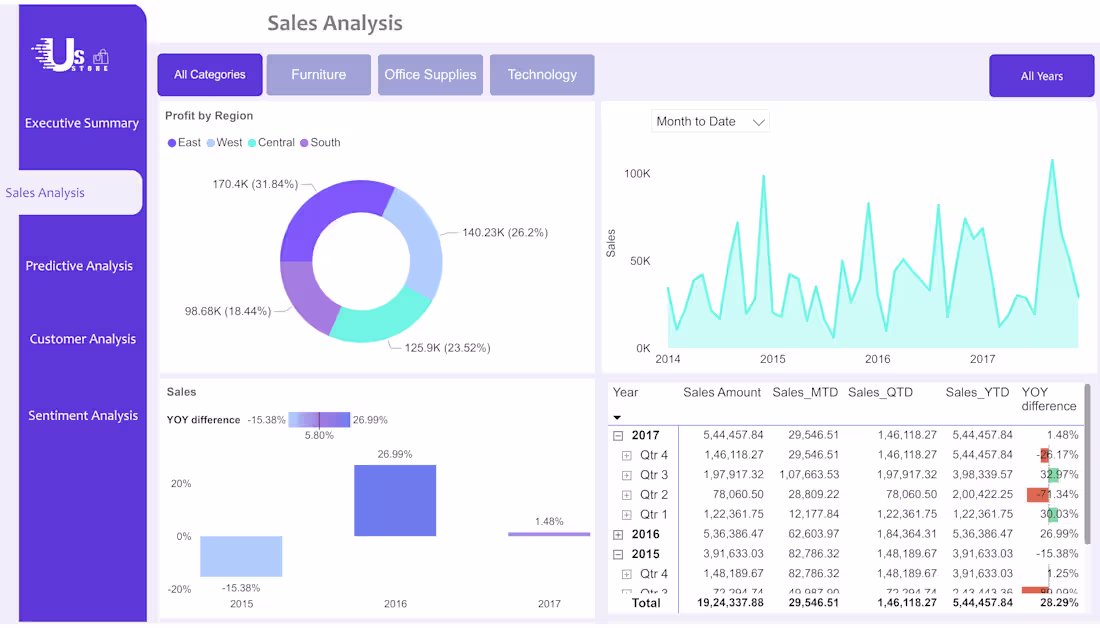Screen dimensions: 1100x628
Task: Expand 2017 Qtr 4 row
Action: [626, 455]
